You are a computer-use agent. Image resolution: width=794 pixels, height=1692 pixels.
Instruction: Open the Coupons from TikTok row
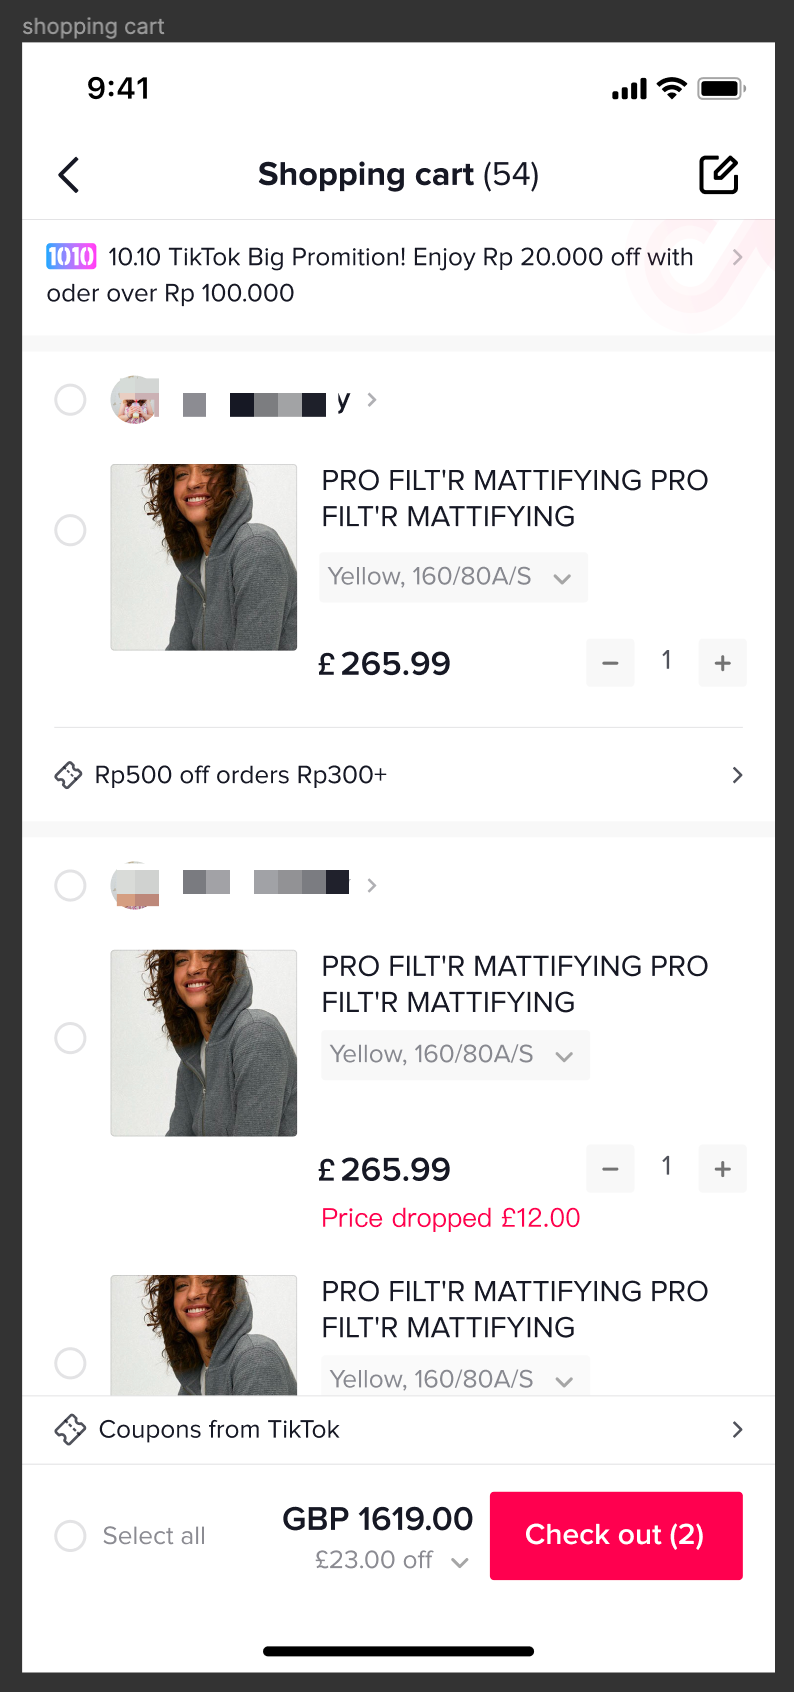398,1430
